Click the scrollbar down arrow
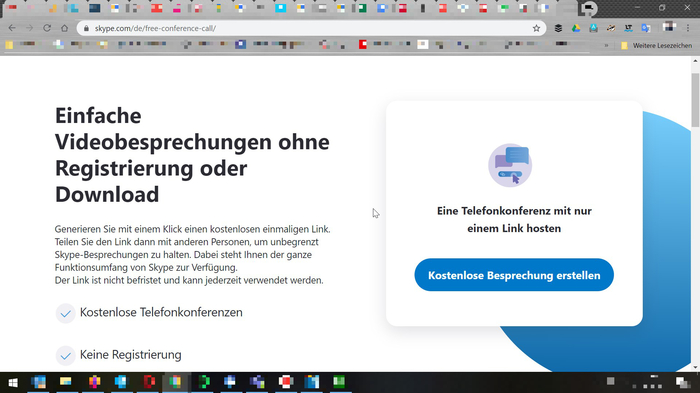The image size is (700, 393). coord(695,367)
